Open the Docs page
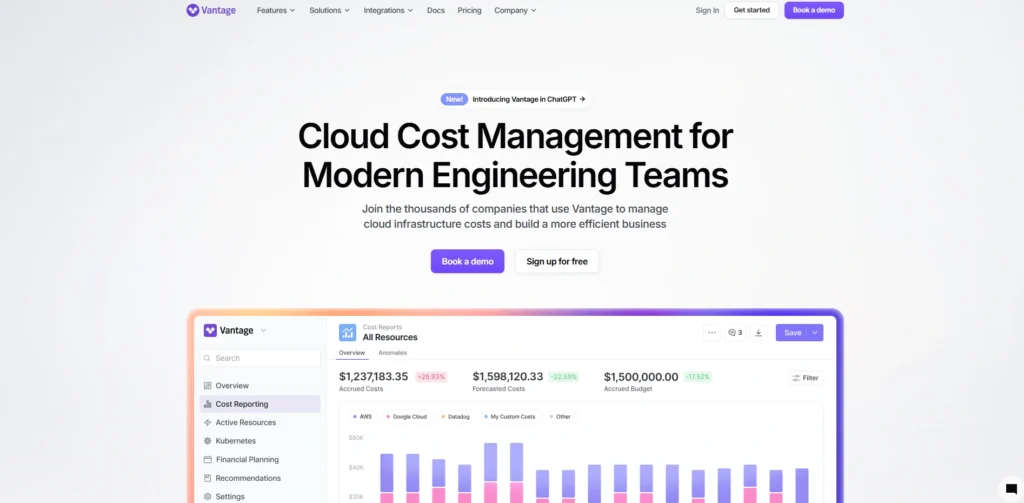This screenshot has width=1024, height=503. coord(436,10)
